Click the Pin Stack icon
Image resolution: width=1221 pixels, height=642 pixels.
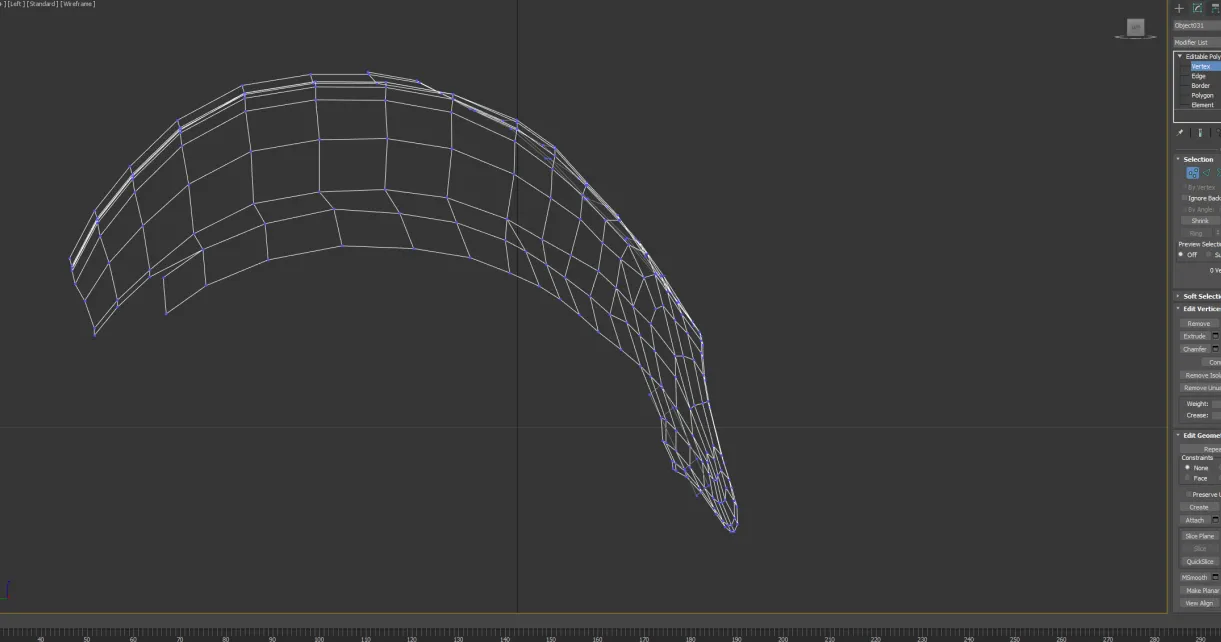(x=1180, y=132)
